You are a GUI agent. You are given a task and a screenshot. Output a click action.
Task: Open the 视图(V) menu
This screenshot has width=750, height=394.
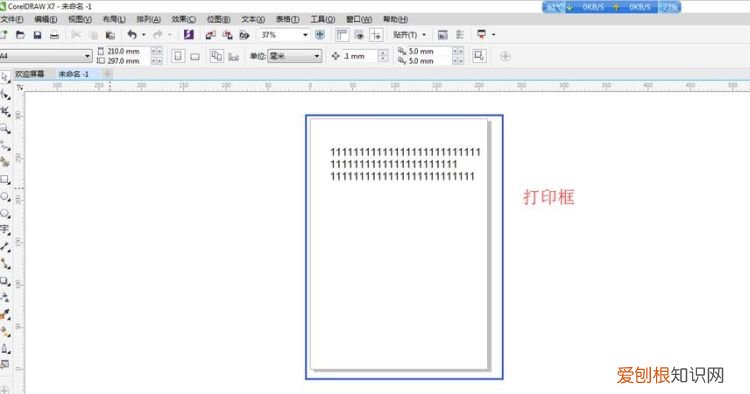tap(80, 19)
